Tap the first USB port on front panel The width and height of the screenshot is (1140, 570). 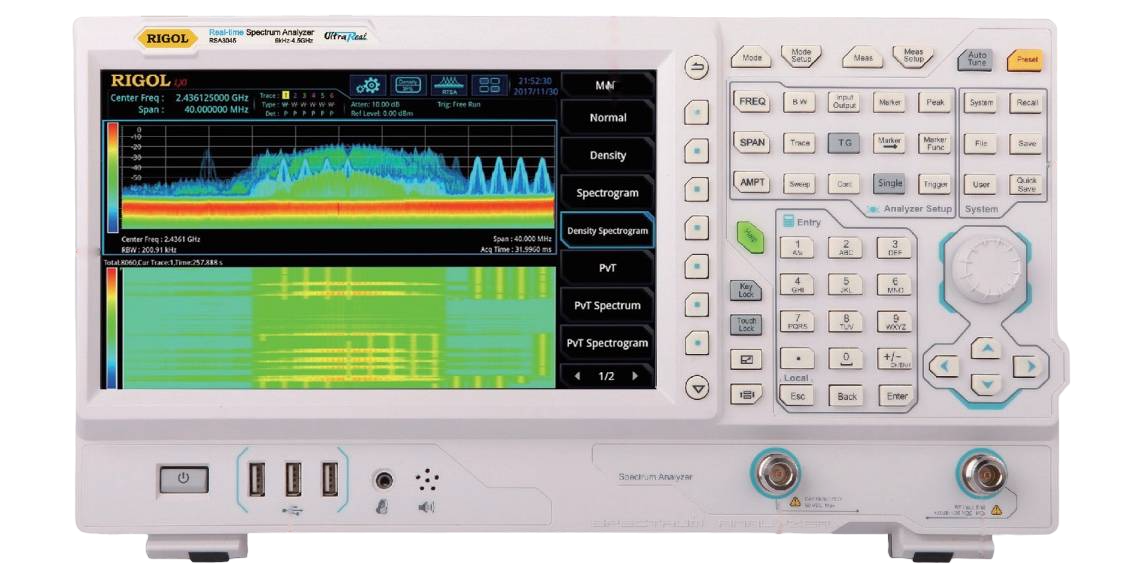point(257,479)
